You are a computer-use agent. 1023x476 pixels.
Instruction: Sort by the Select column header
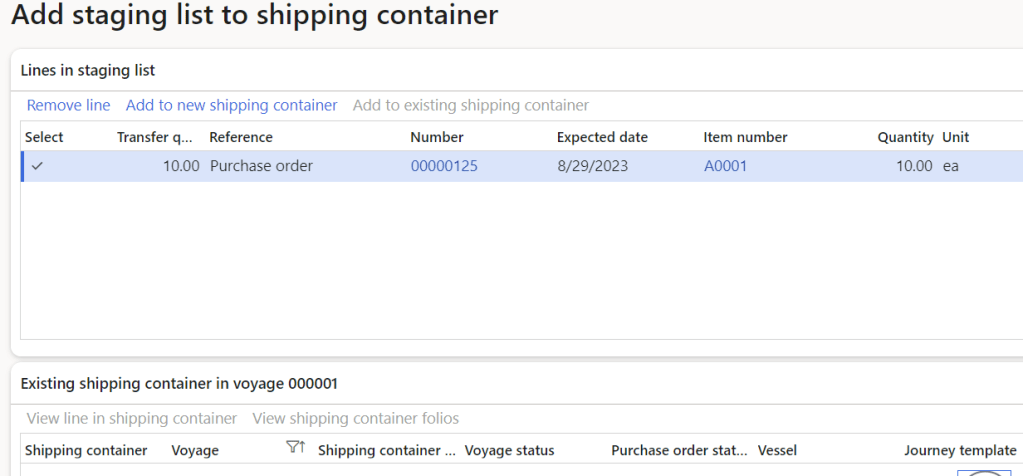coord(44,137)
